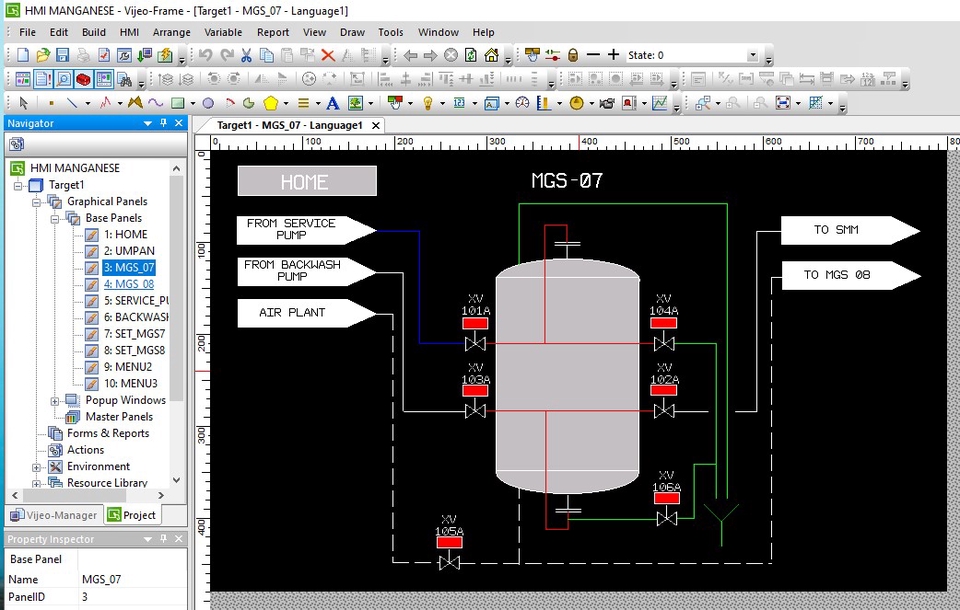Delete selection with red X icon
Viewport: 960px width, 610px height.
click(x=328, y=55)
